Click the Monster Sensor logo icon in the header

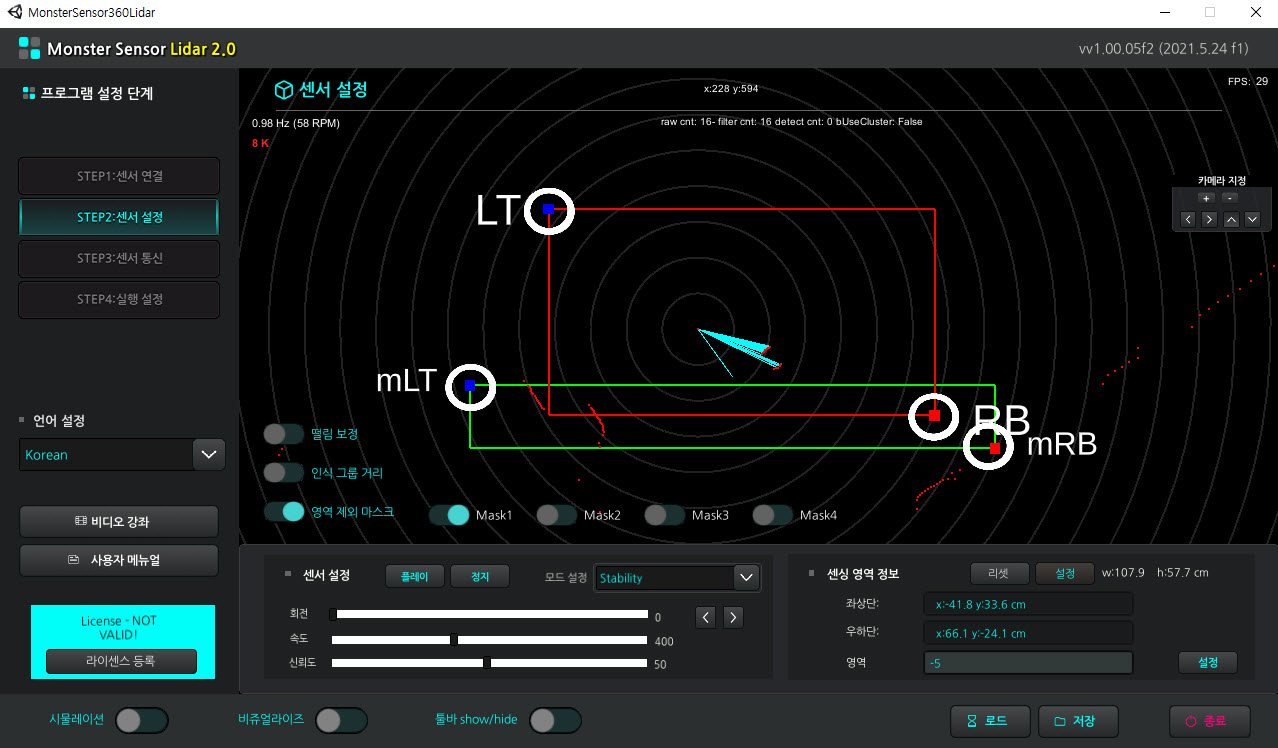(x=30, y=48)
